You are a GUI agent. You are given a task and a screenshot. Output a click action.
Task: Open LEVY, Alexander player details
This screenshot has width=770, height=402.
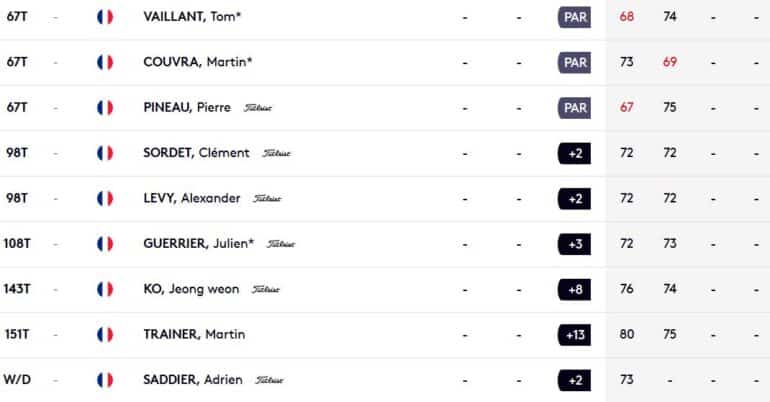coord(192,198)
